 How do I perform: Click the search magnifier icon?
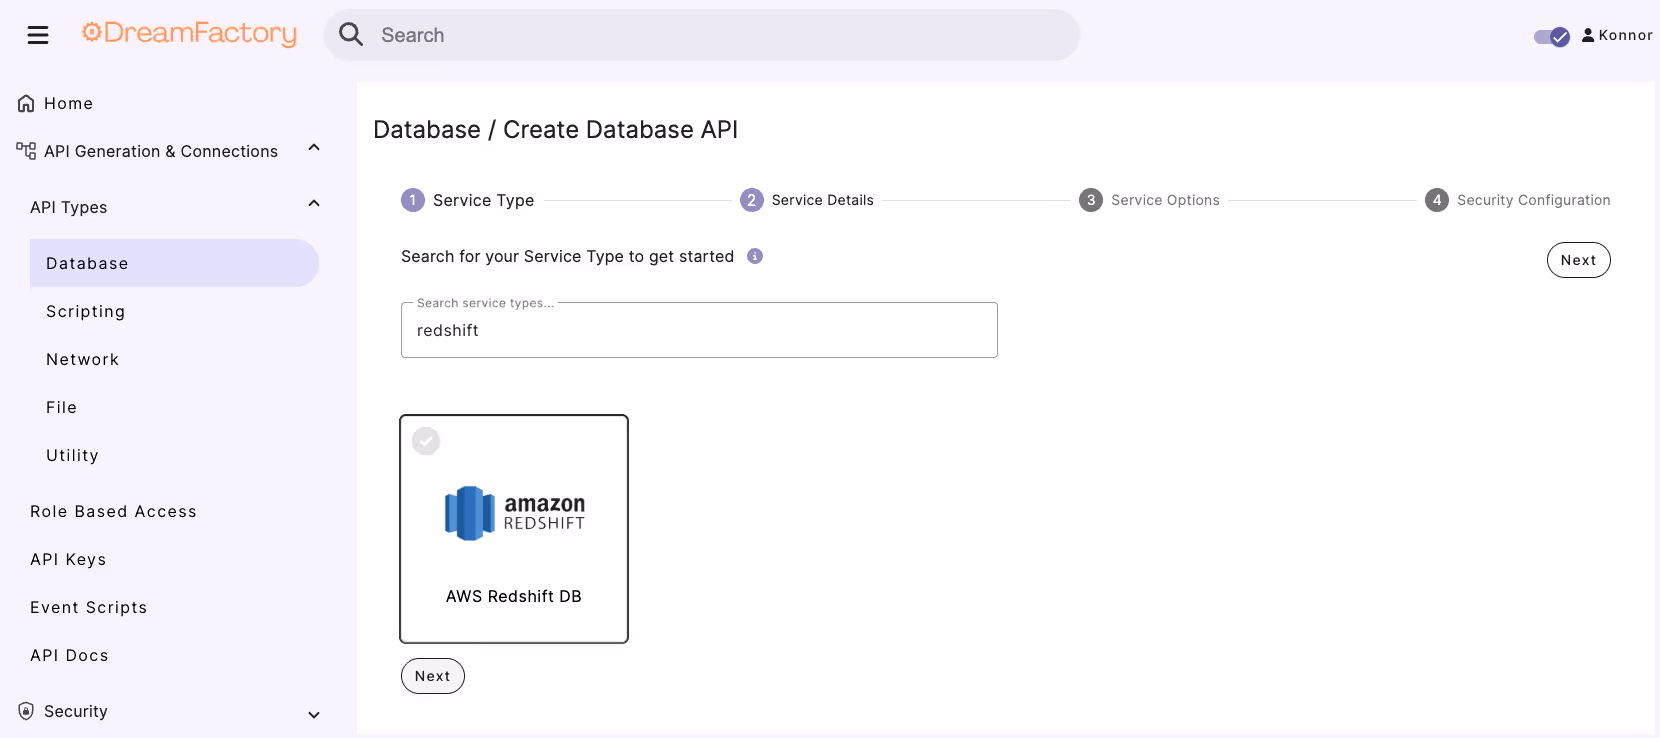click(x=351, y=35)
